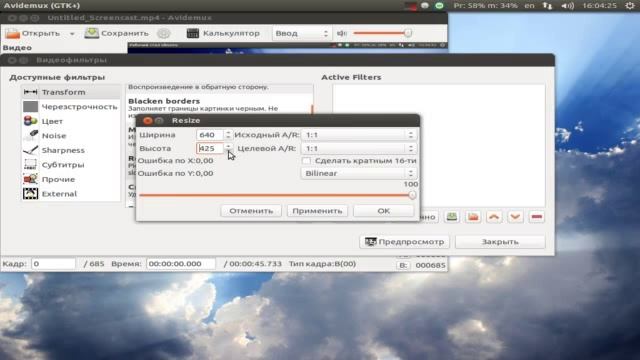Open the dropdown arrow next to Открыть
The height and width of the screenshot is (360, 640).
[72, 33]
